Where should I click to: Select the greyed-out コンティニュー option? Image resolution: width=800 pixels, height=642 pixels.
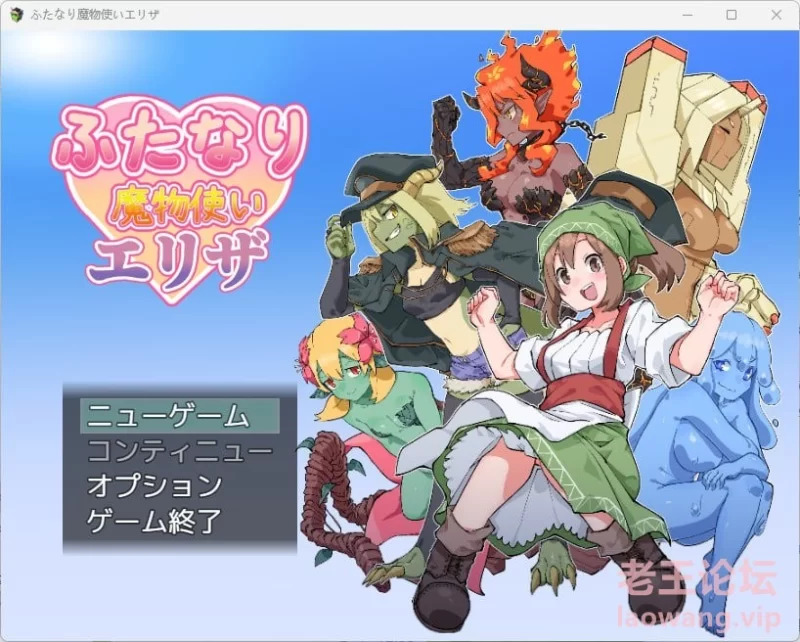(x=179, y=451)
